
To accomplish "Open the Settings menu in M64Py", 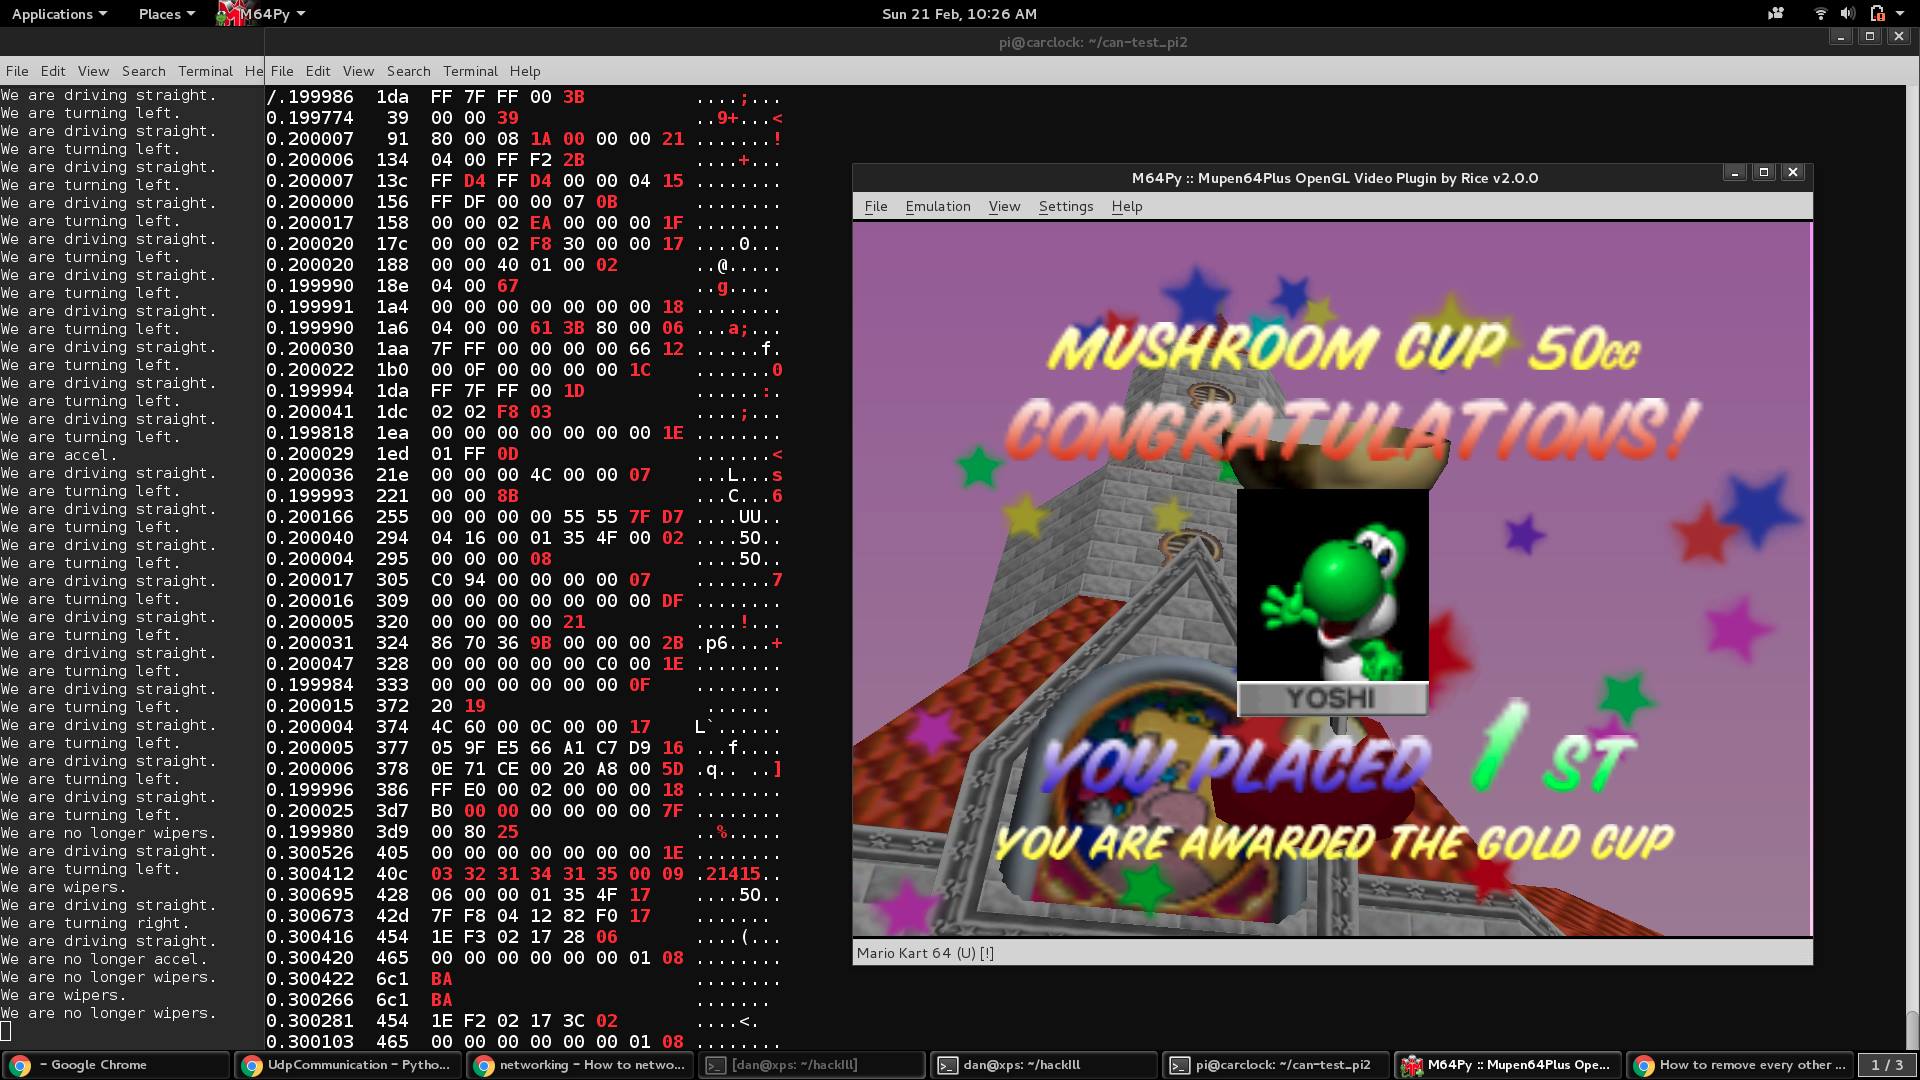I will 1065,206.
